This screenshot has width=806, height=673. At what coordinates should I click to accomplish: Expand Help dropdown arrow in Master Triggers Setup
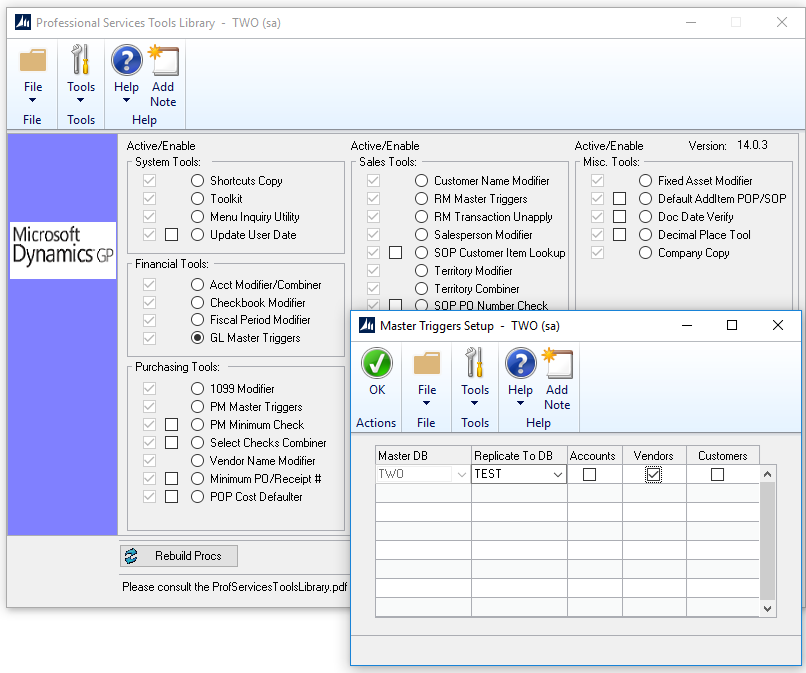520,403
